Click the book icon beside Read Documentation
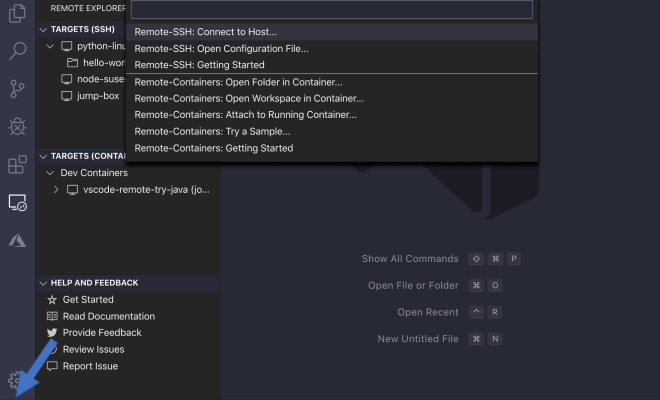Image resolution: width=660 pixels, height=400 pixels. tap(52, 316)
